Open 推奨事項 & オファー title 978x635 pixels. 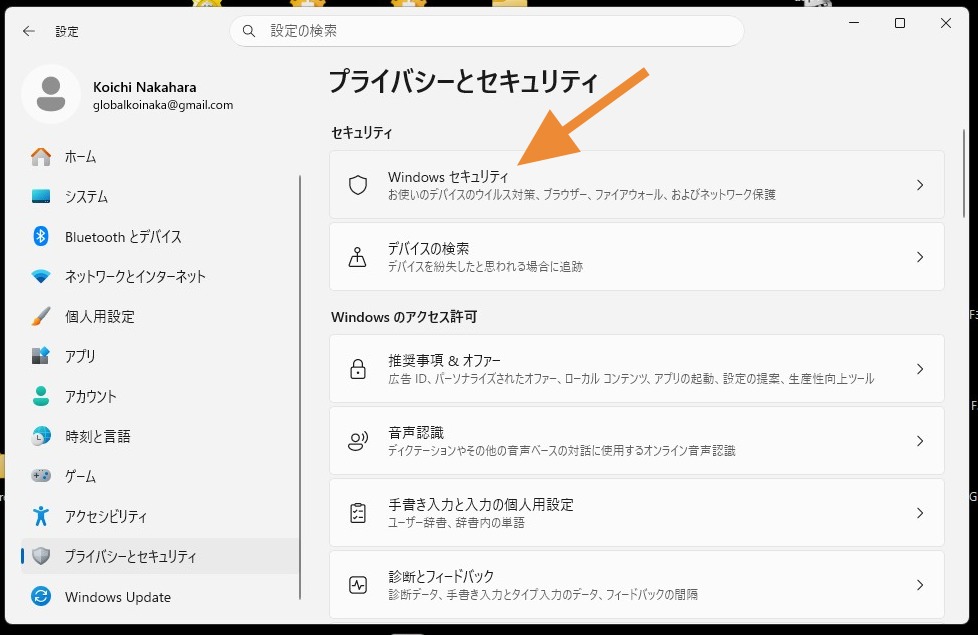444,361
